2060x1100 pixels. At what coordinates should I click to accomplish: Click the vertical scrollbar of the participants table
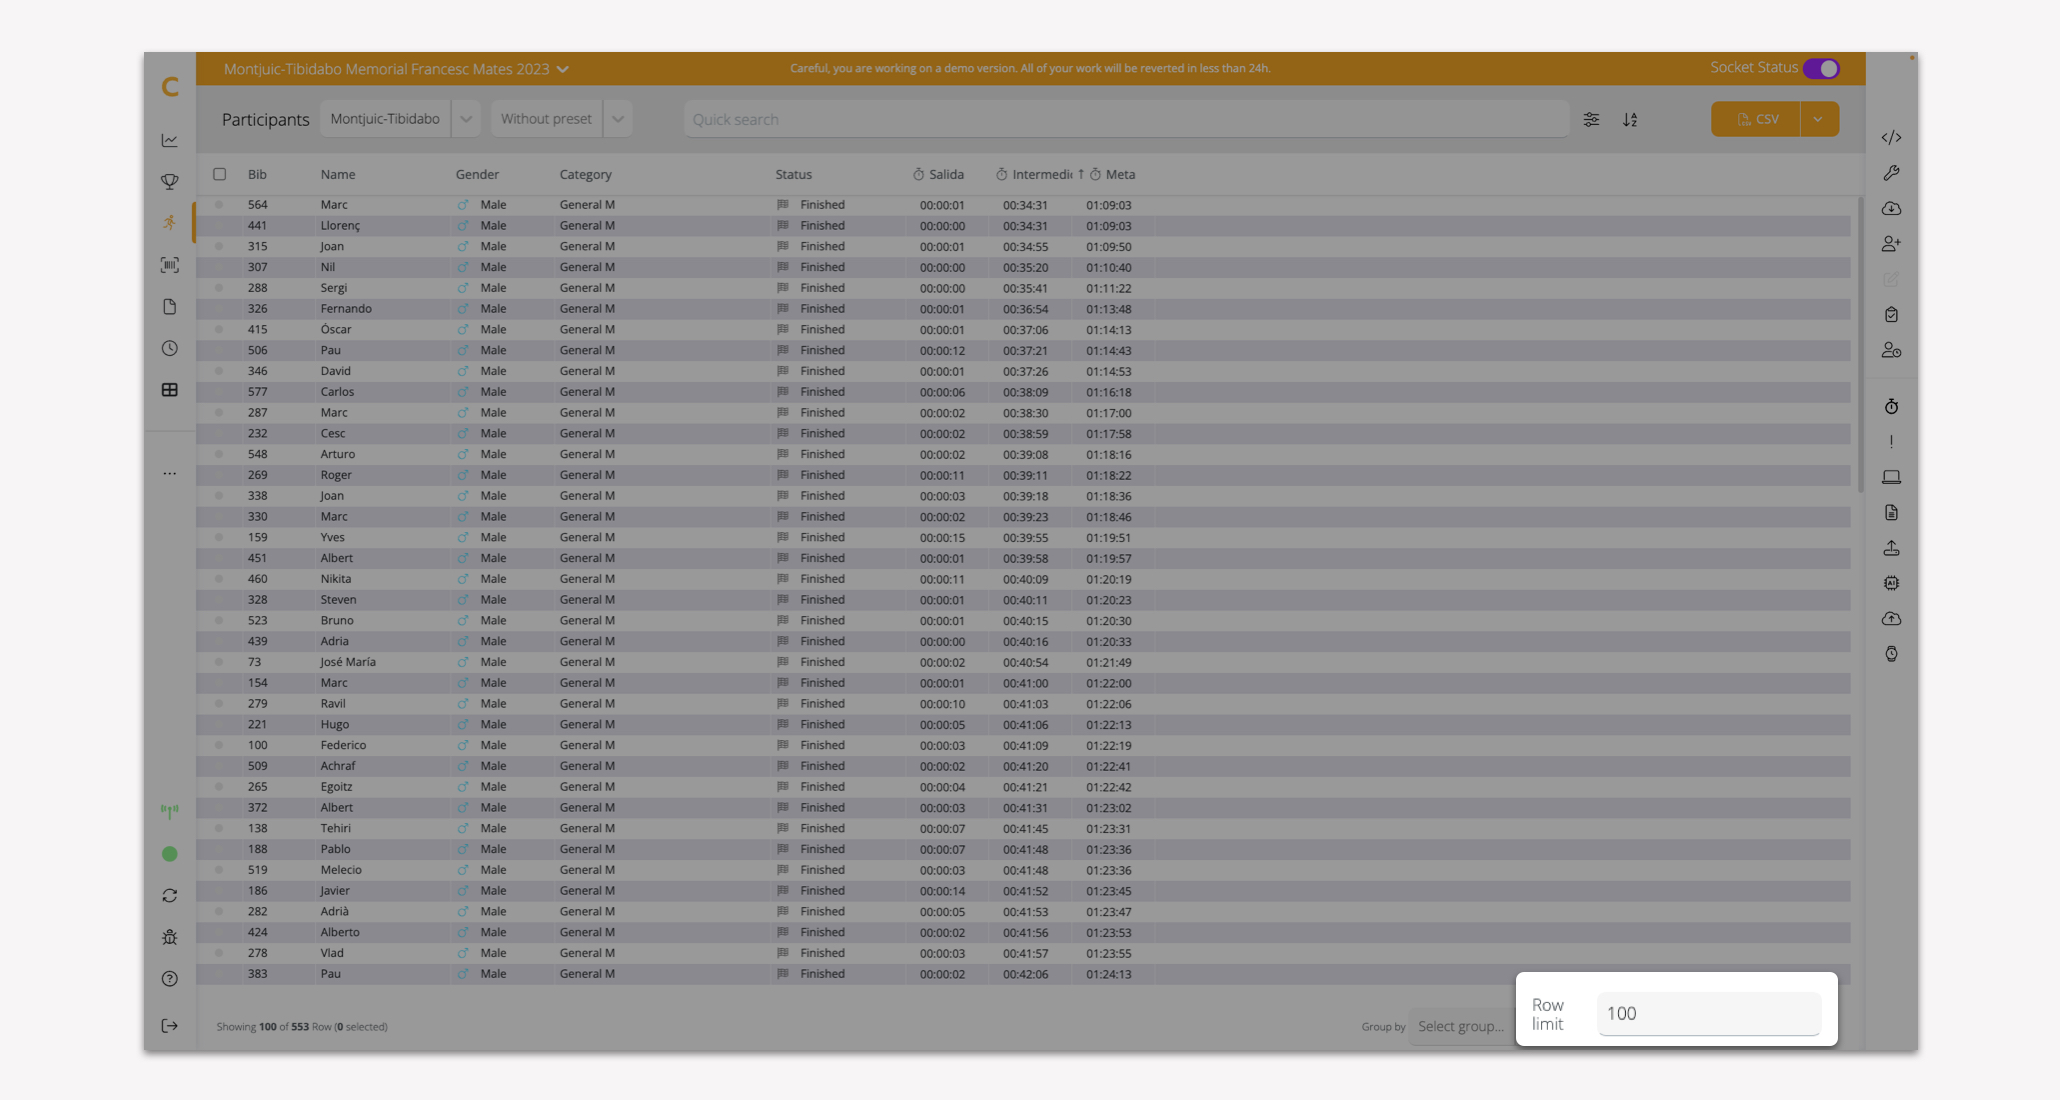[x=1860, y=345]
